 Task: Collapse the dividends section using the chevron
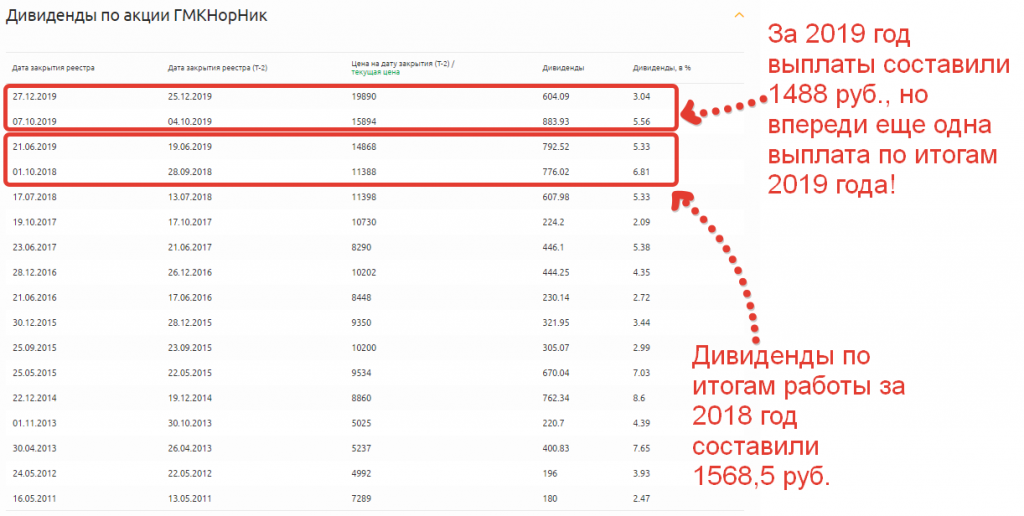pyautogui.click(x=739, y=16)
